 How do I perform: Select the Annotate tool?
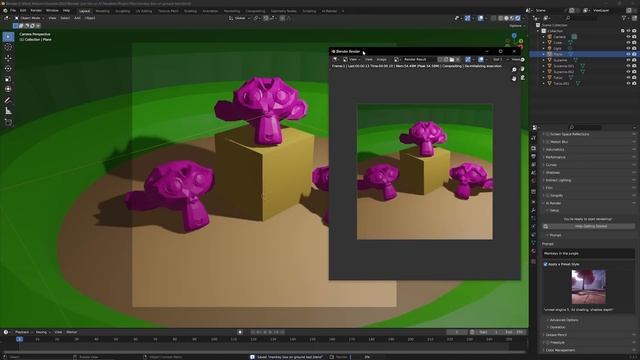(8, 100)
